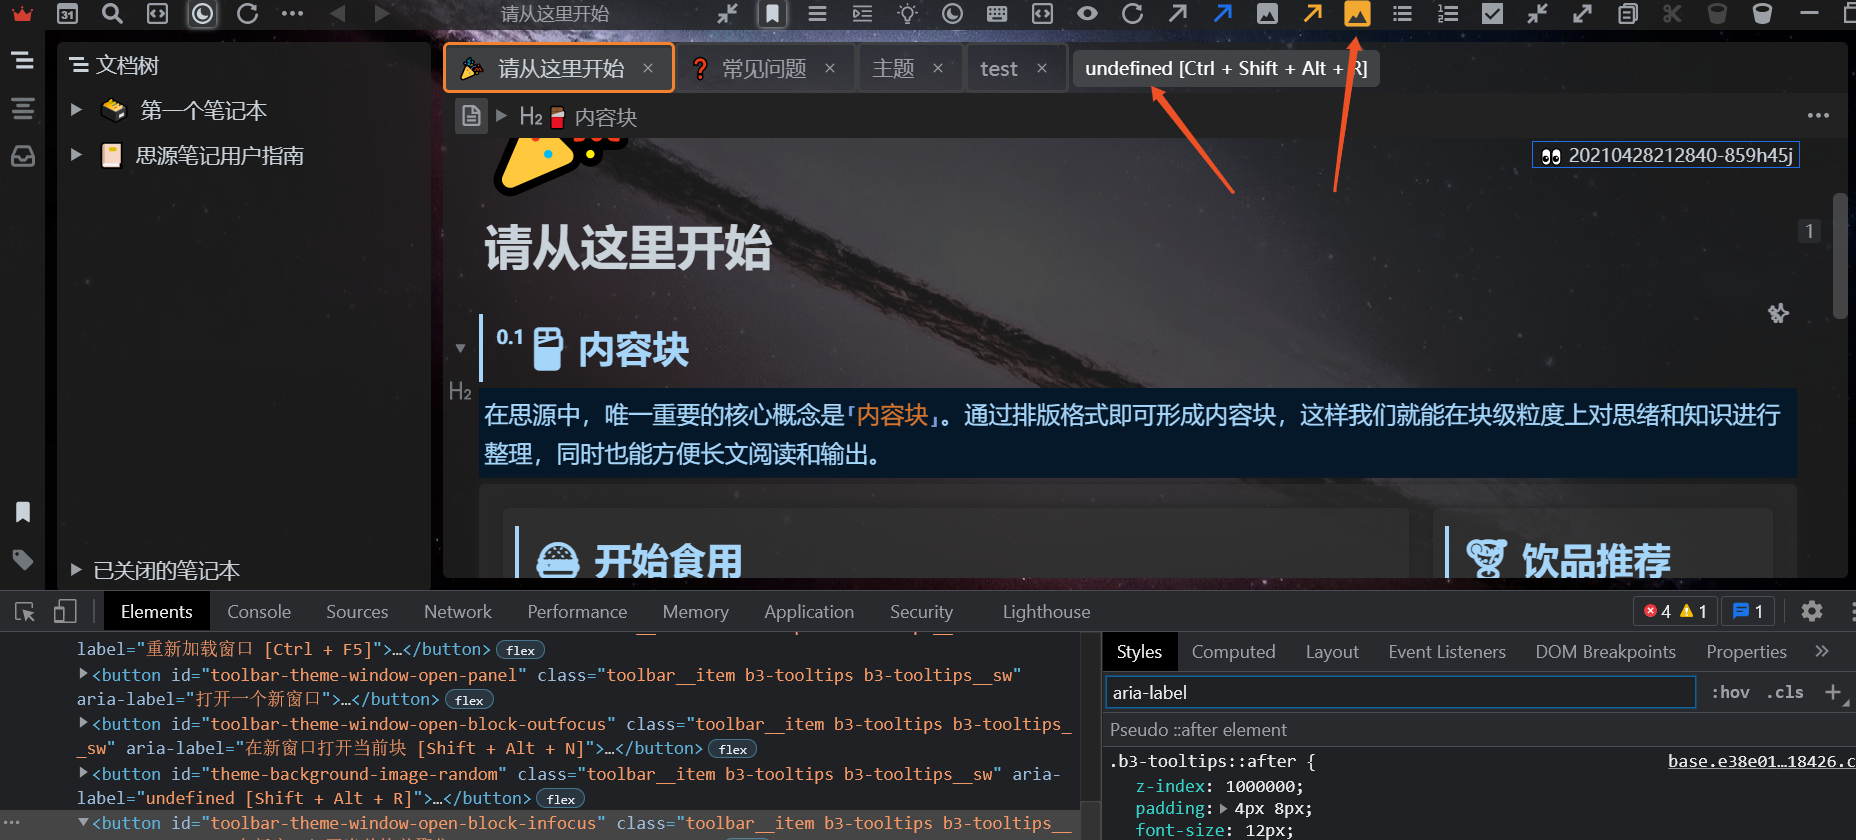Collapse the theme-window-open-block-infocus button node
The image size is (1856, 840).
click(x=84, y=823)
